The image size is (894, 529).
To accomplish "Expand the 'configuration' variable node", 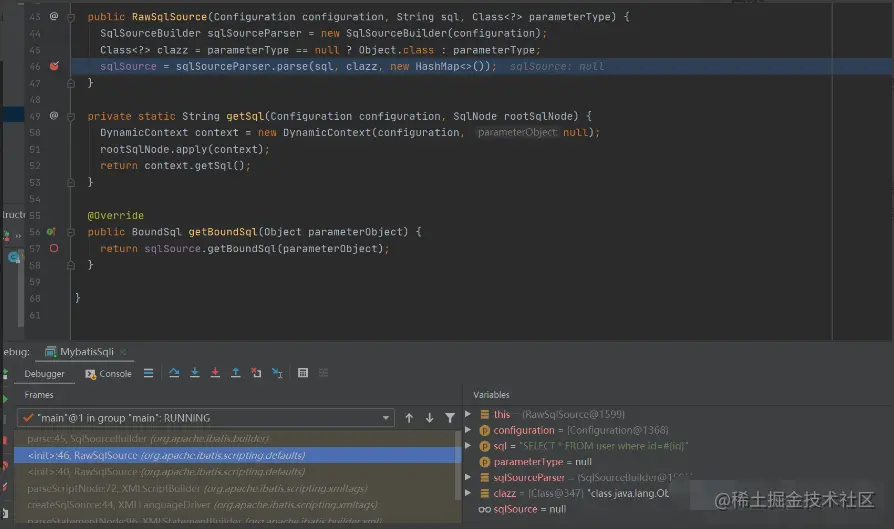I will click(468, 430).
